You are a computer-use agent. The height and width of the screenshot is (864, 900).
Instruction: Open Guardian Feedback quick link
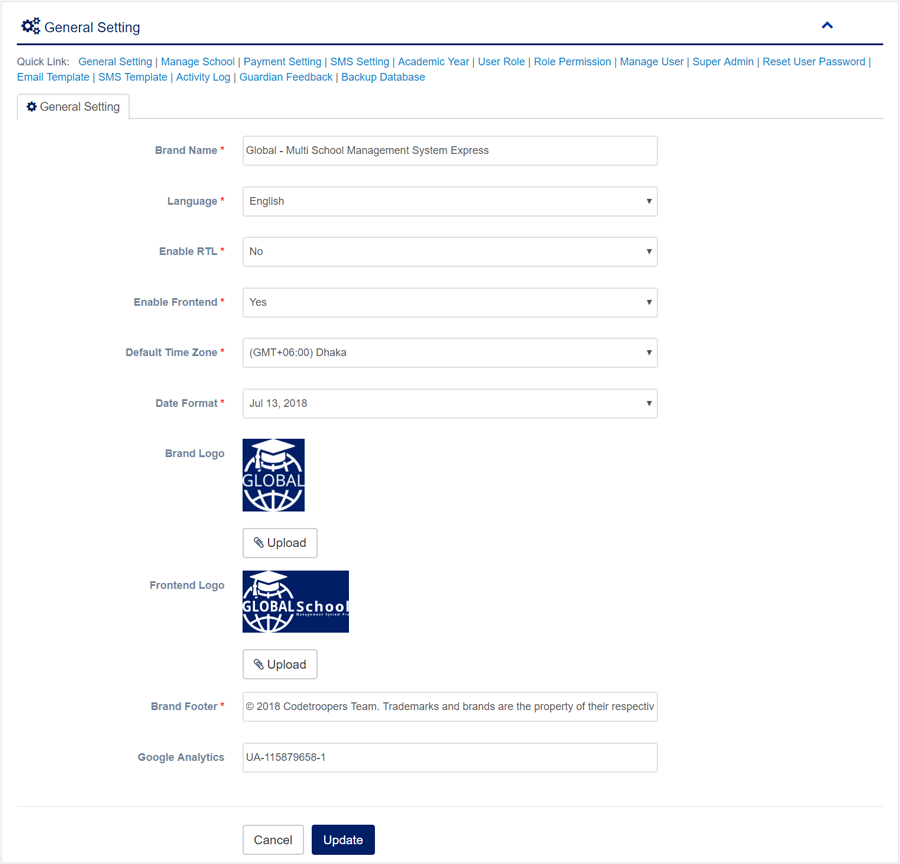click(286, 77)
